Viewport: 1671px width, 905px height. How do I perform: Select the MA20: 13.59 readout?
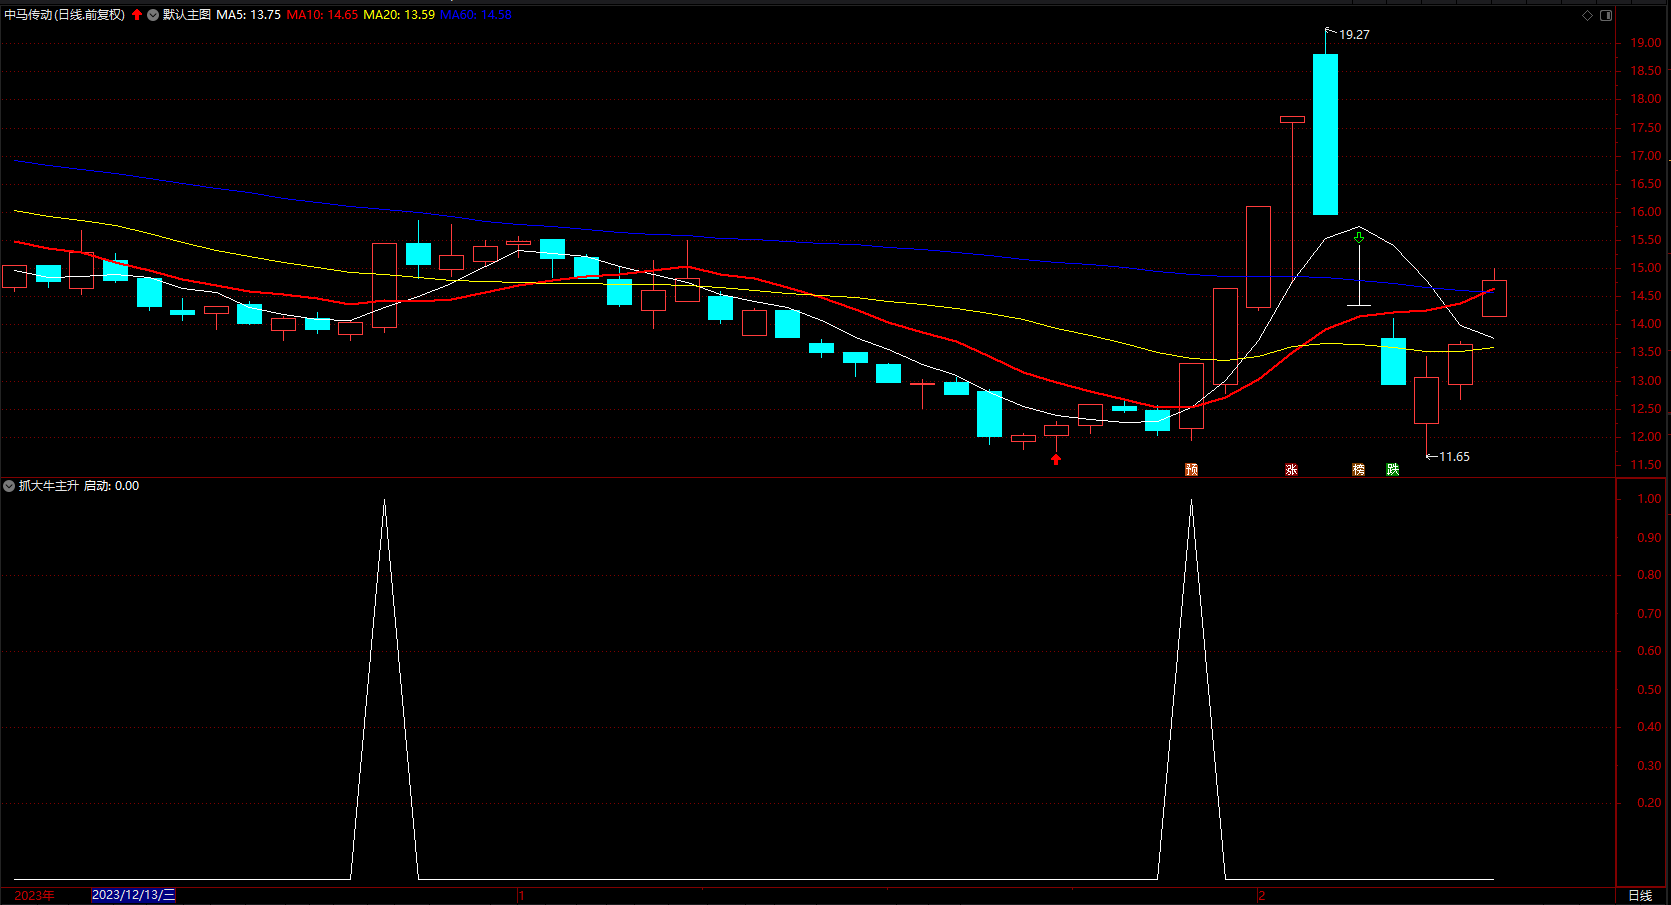pos(399,15)
